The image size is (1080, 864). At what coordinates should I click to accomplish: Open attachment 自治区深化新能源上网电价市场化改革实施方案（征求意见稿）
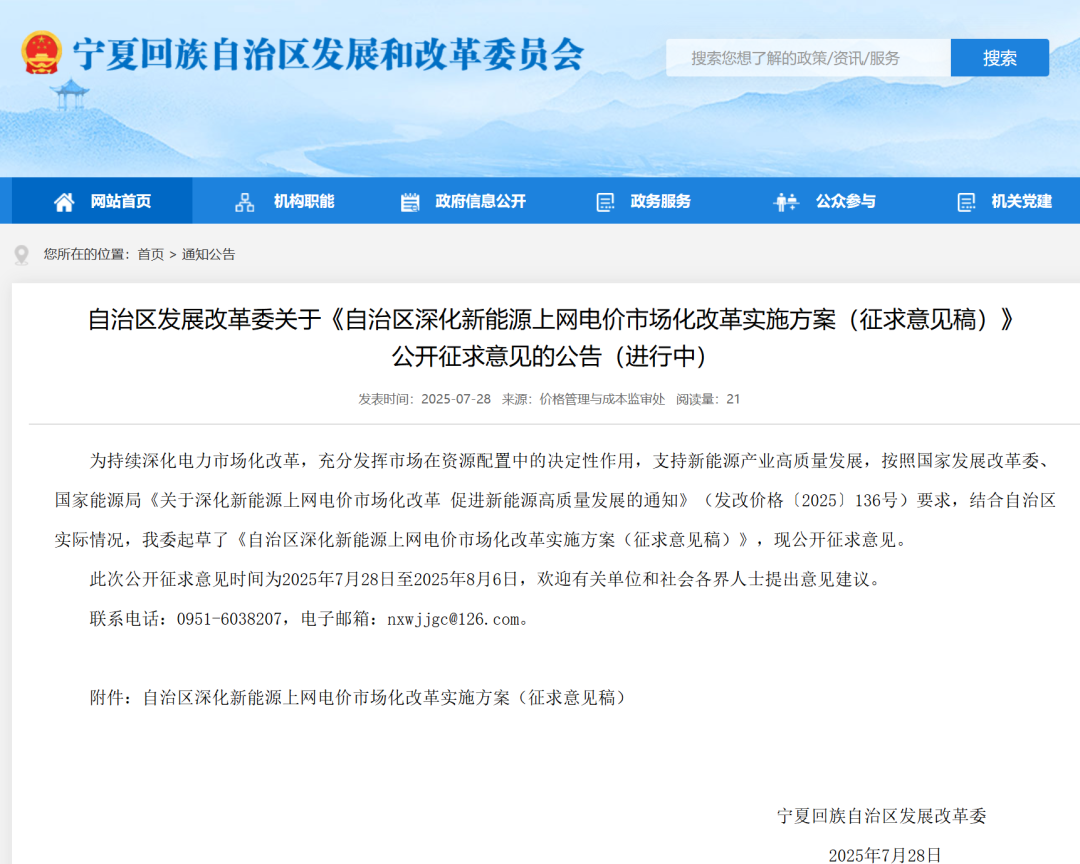[x=387, y=698]
